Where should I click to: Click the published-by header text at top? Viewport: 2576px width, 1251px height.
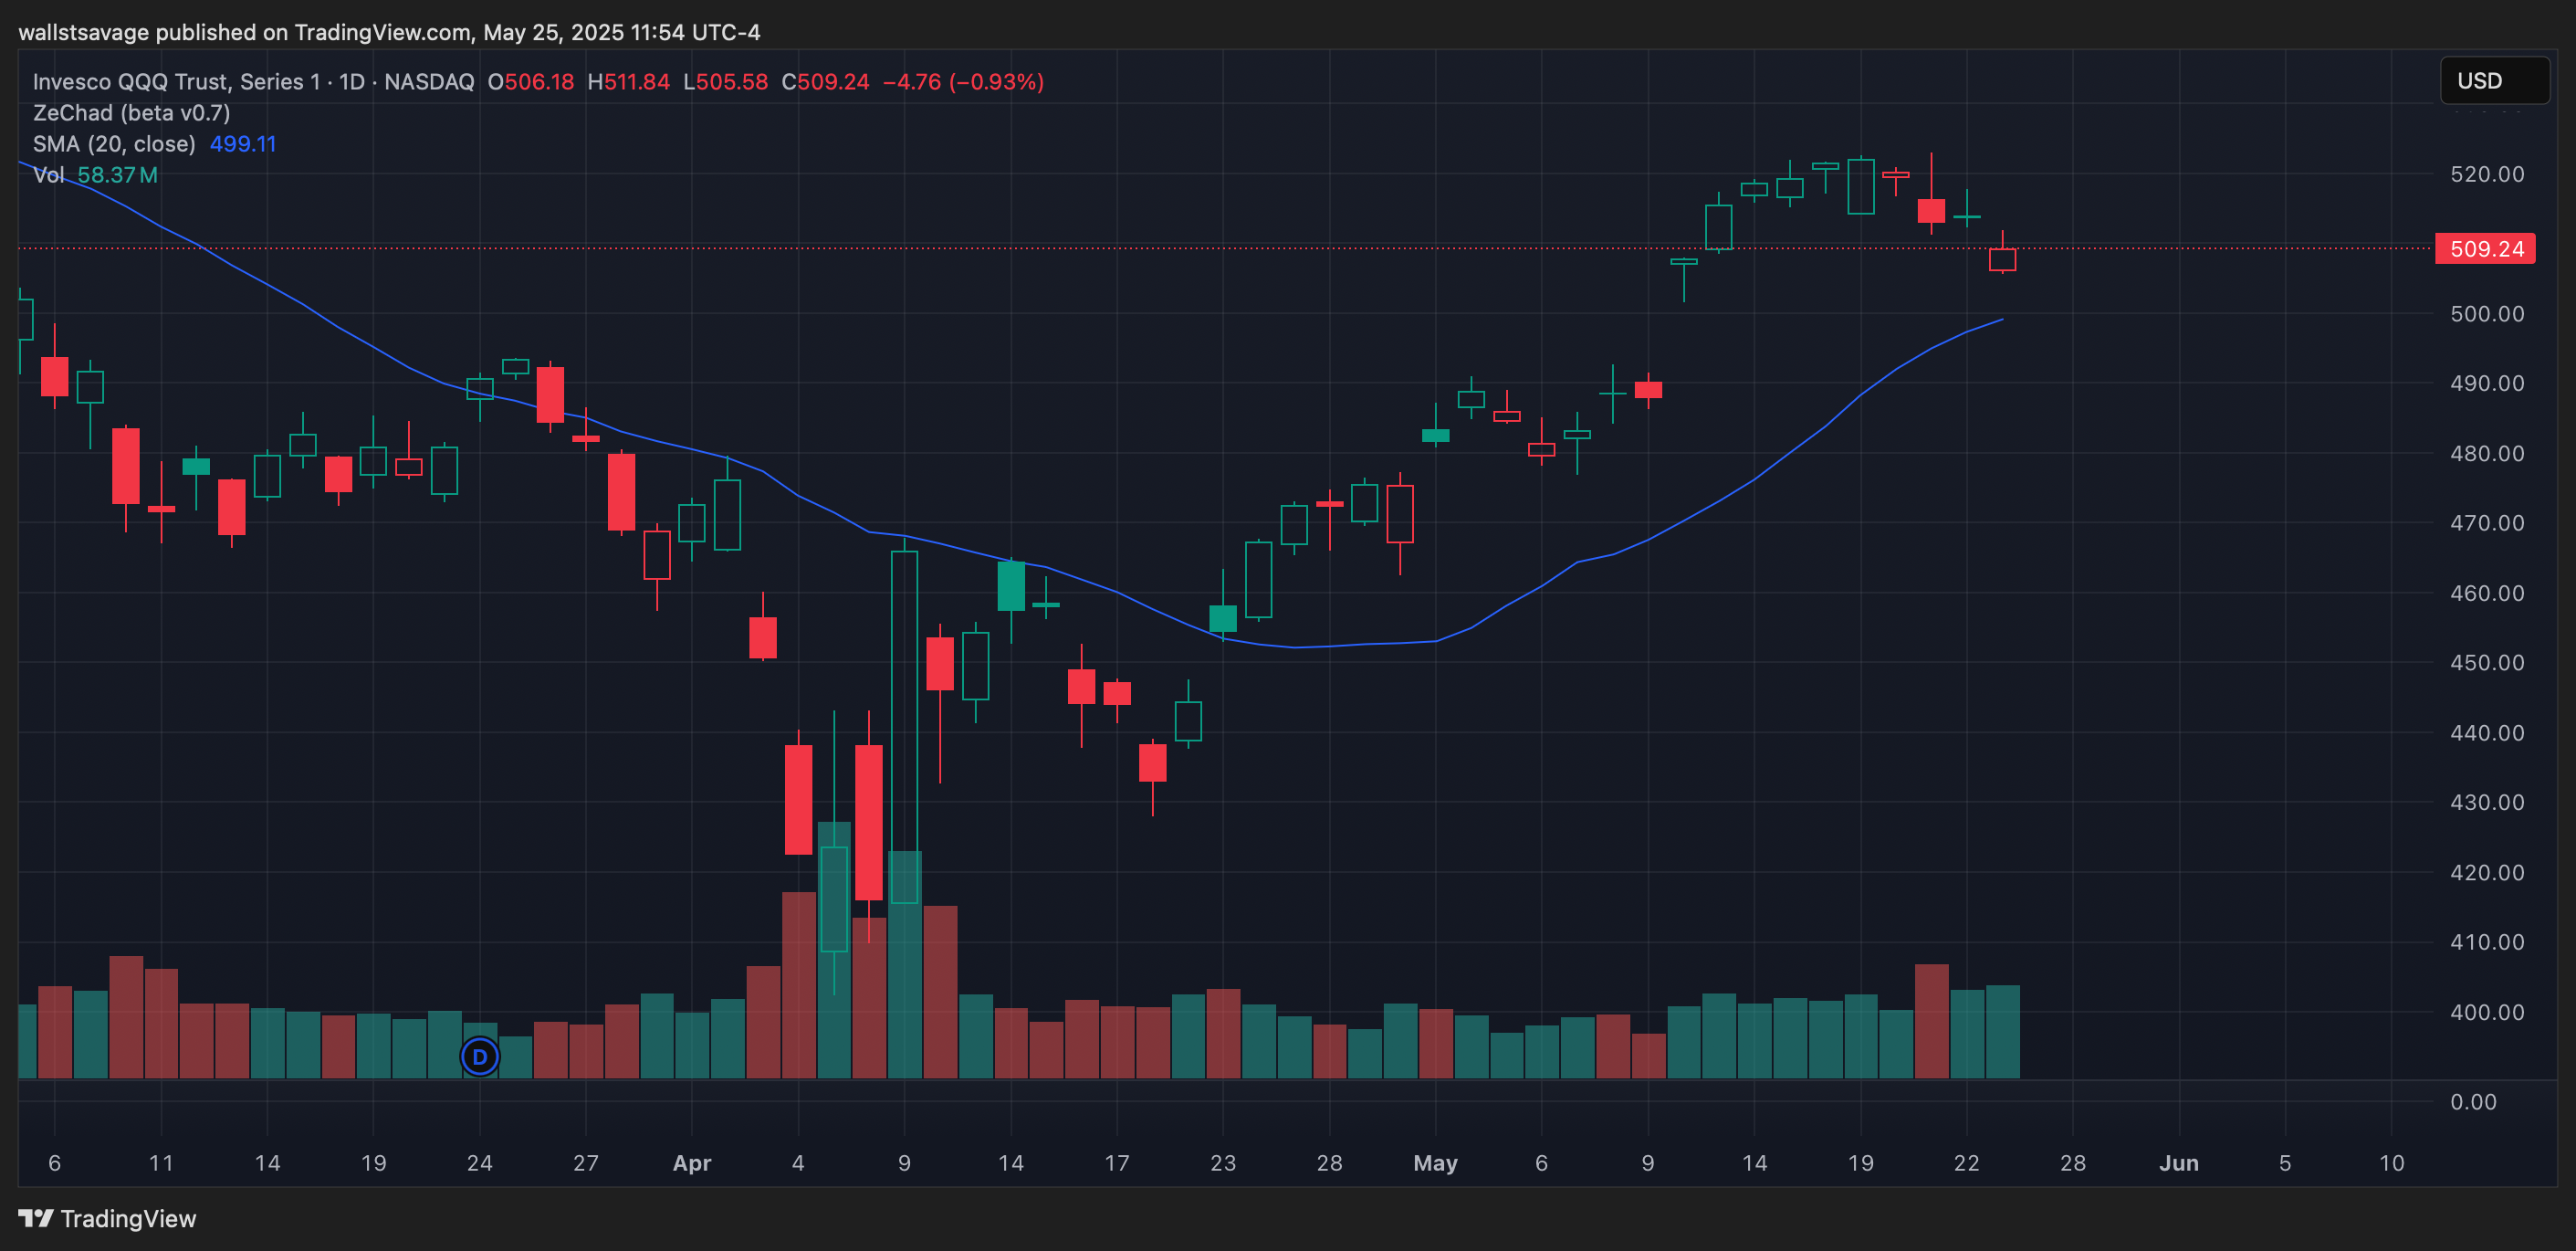pos(389,32)
